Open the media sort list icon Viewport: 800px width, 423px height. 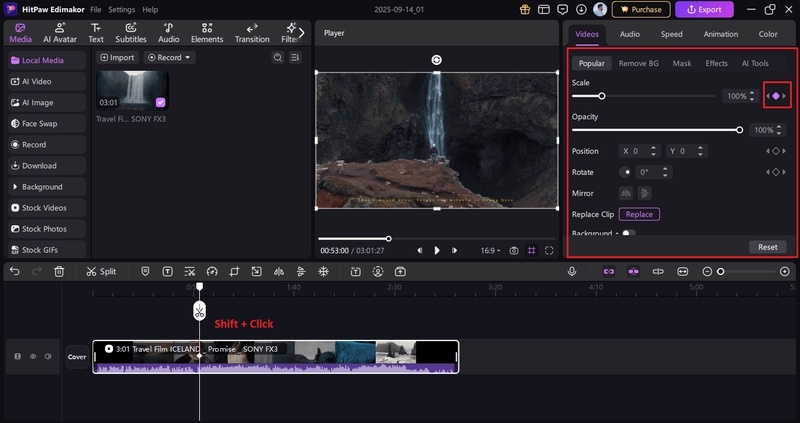(x=295, y=58)
